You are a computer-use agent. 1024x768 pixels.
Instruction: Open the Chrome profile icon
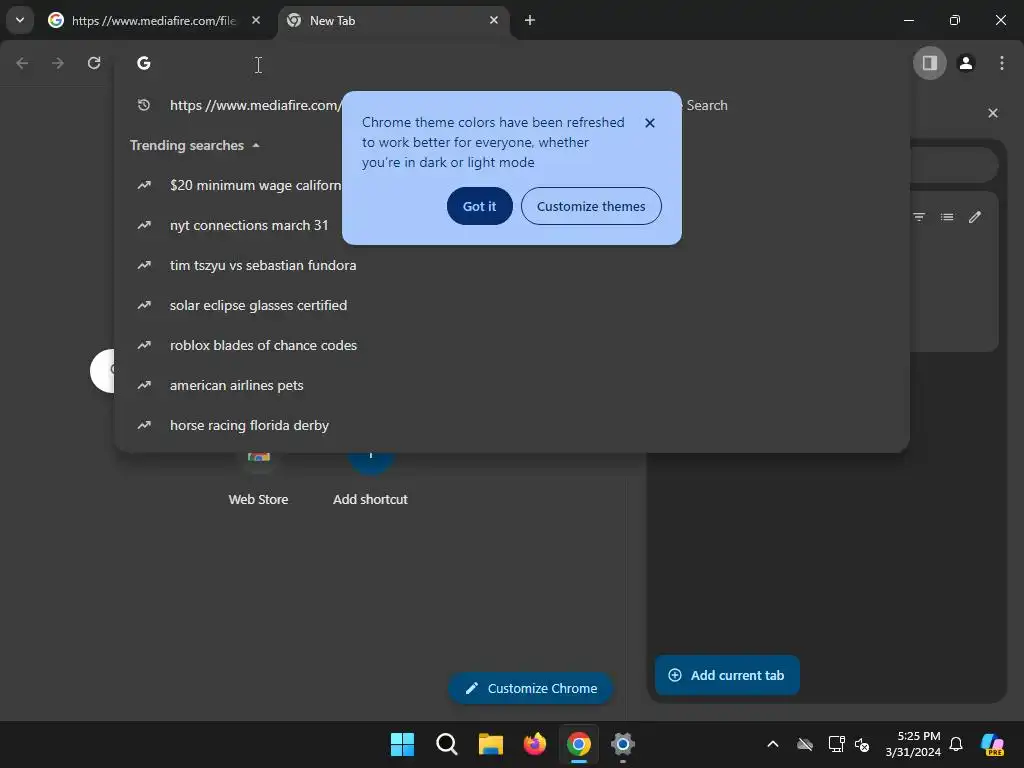[966, 63]
